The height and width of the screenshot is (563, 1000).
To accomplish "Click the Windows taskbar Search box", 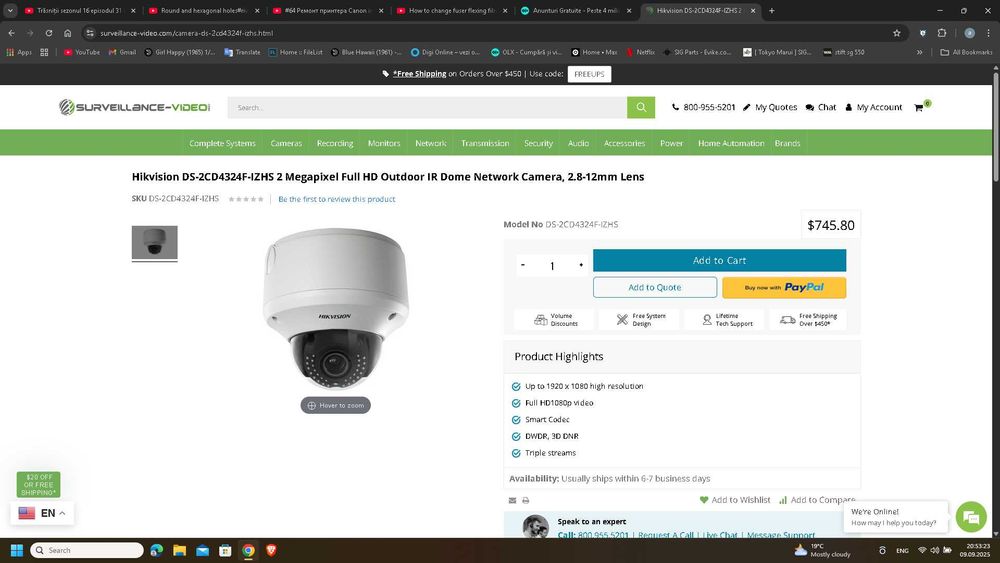I will tap(87, 550).
